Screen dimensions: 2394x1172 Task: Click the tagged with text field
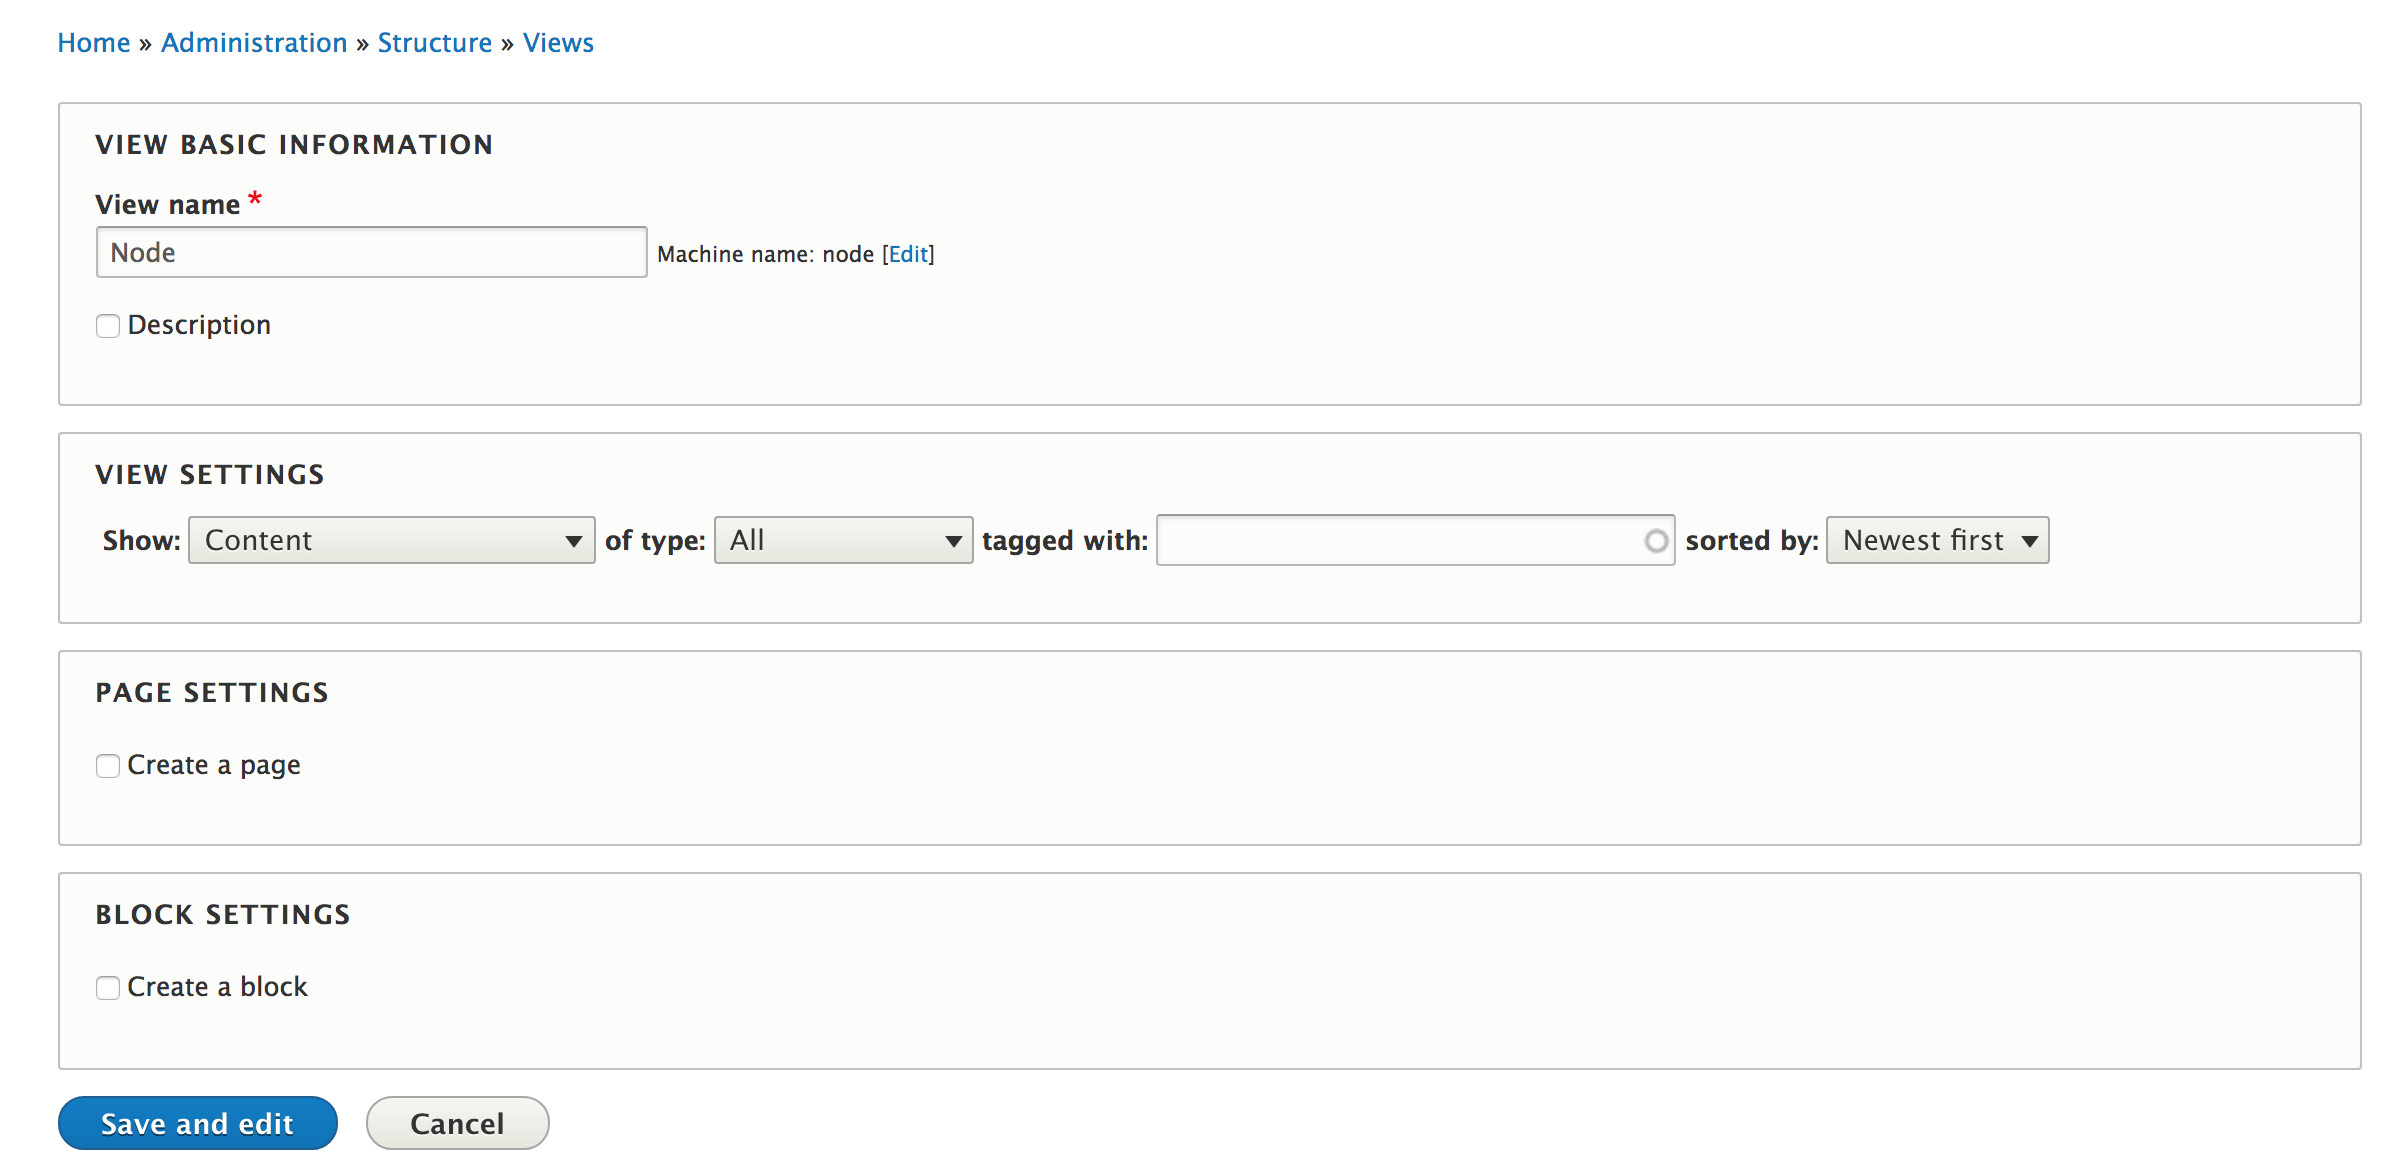pyautogui.click(x=1400, y=539)
